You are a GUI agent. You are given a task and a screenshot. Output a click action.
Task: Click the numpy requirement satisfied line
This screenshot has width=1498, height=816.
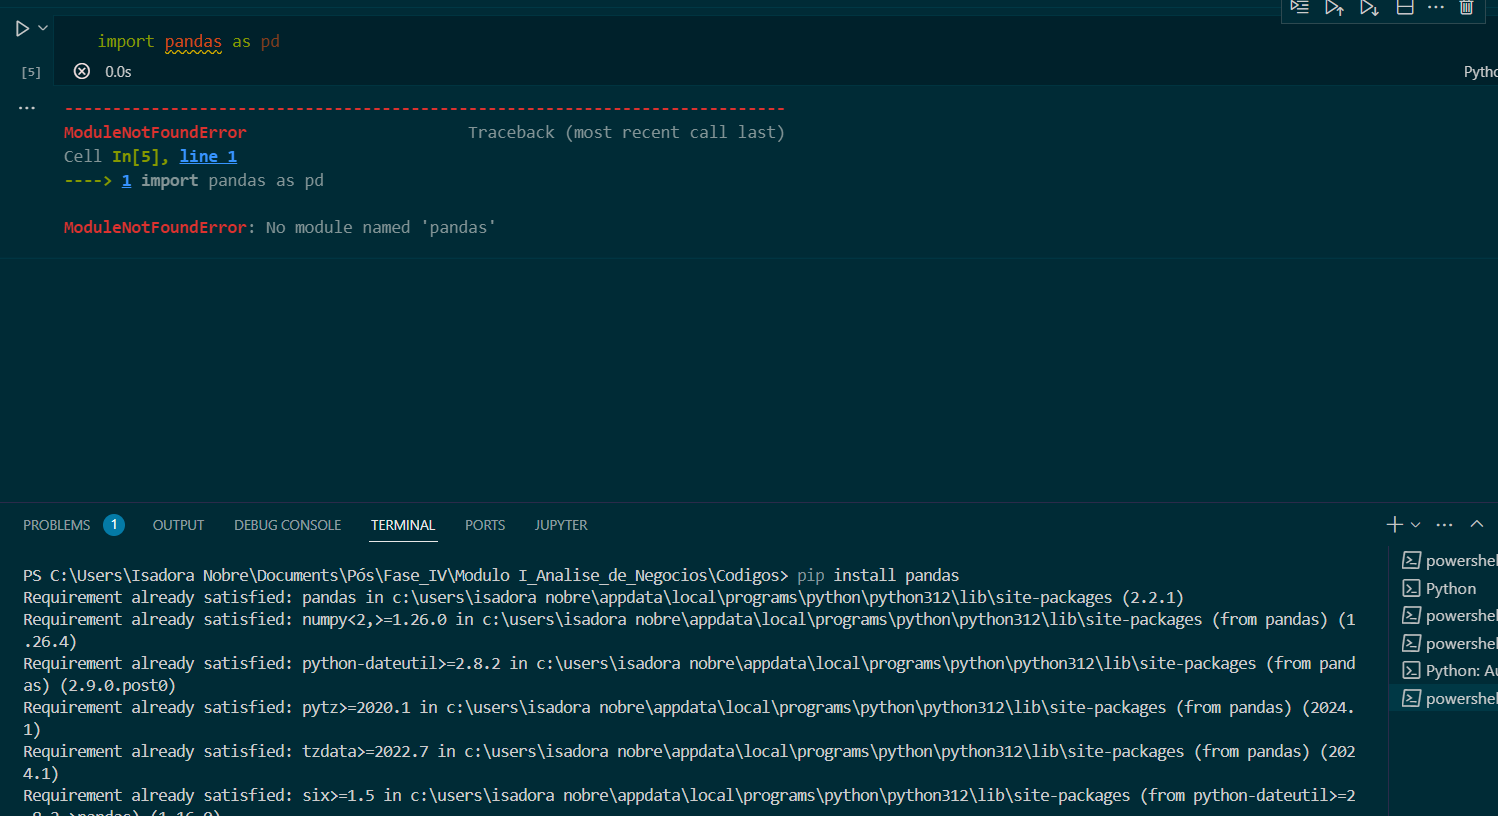[x=689, y=630]
